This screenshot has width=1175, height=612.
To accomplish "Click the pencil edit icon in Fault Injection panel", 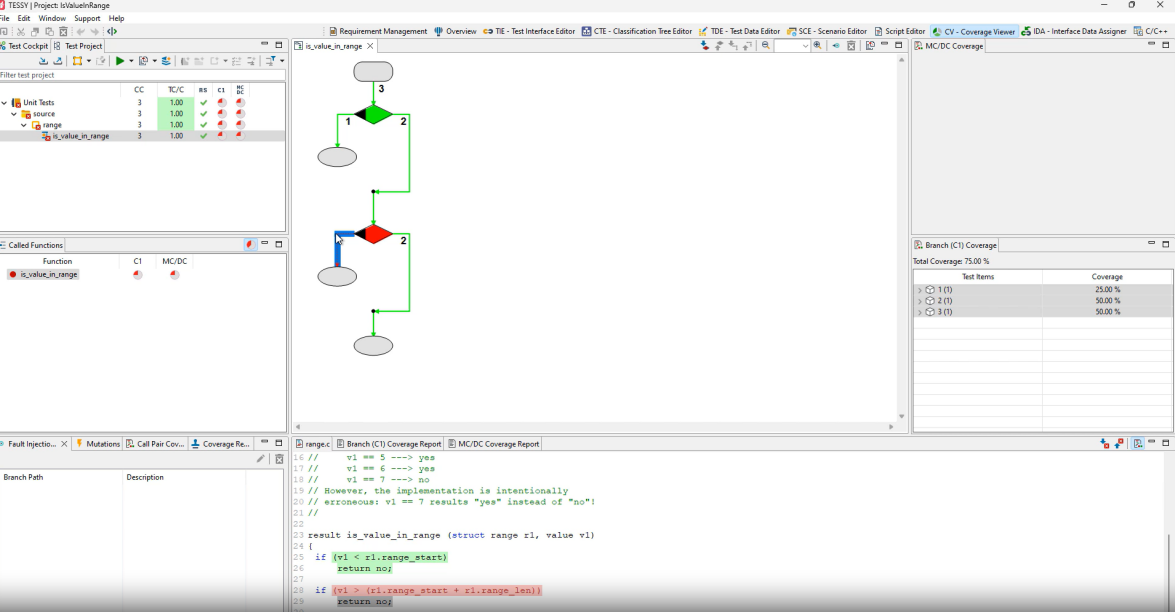I will [261, 459].
